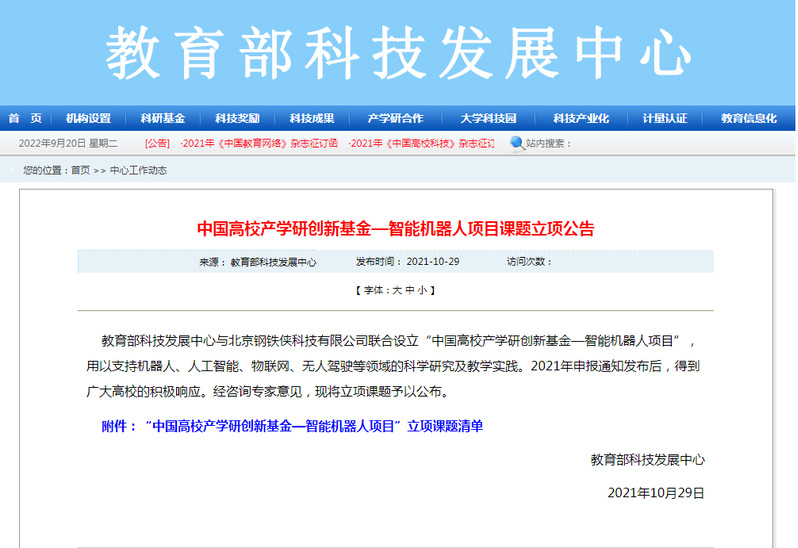Open the 教育信息化 section
This screenshot has height=548, width=798.
[x=748, y=118]
